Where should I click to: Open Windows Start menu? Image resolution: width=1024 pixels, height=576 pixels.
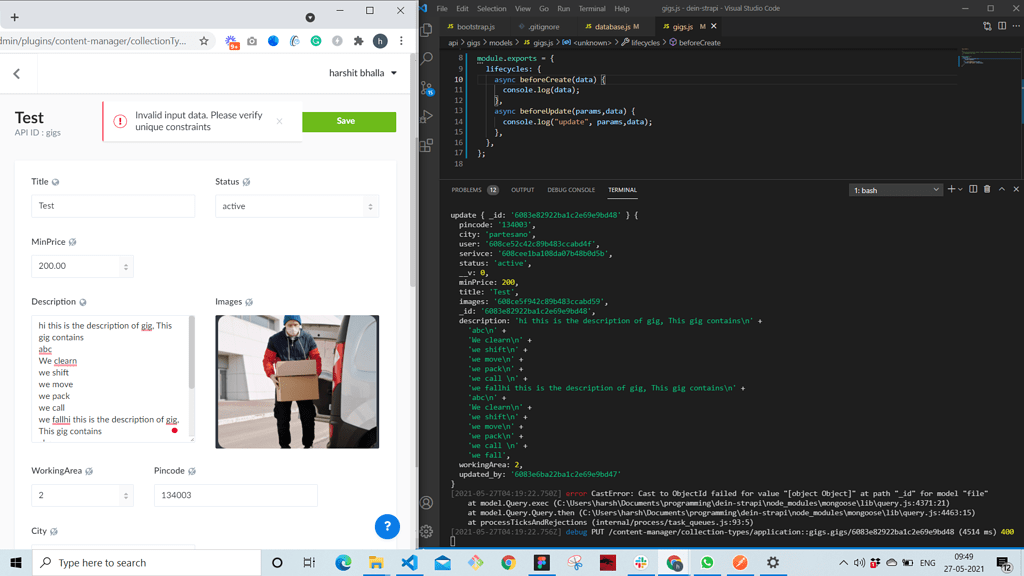pyautogui.click(x=16, y=562)
